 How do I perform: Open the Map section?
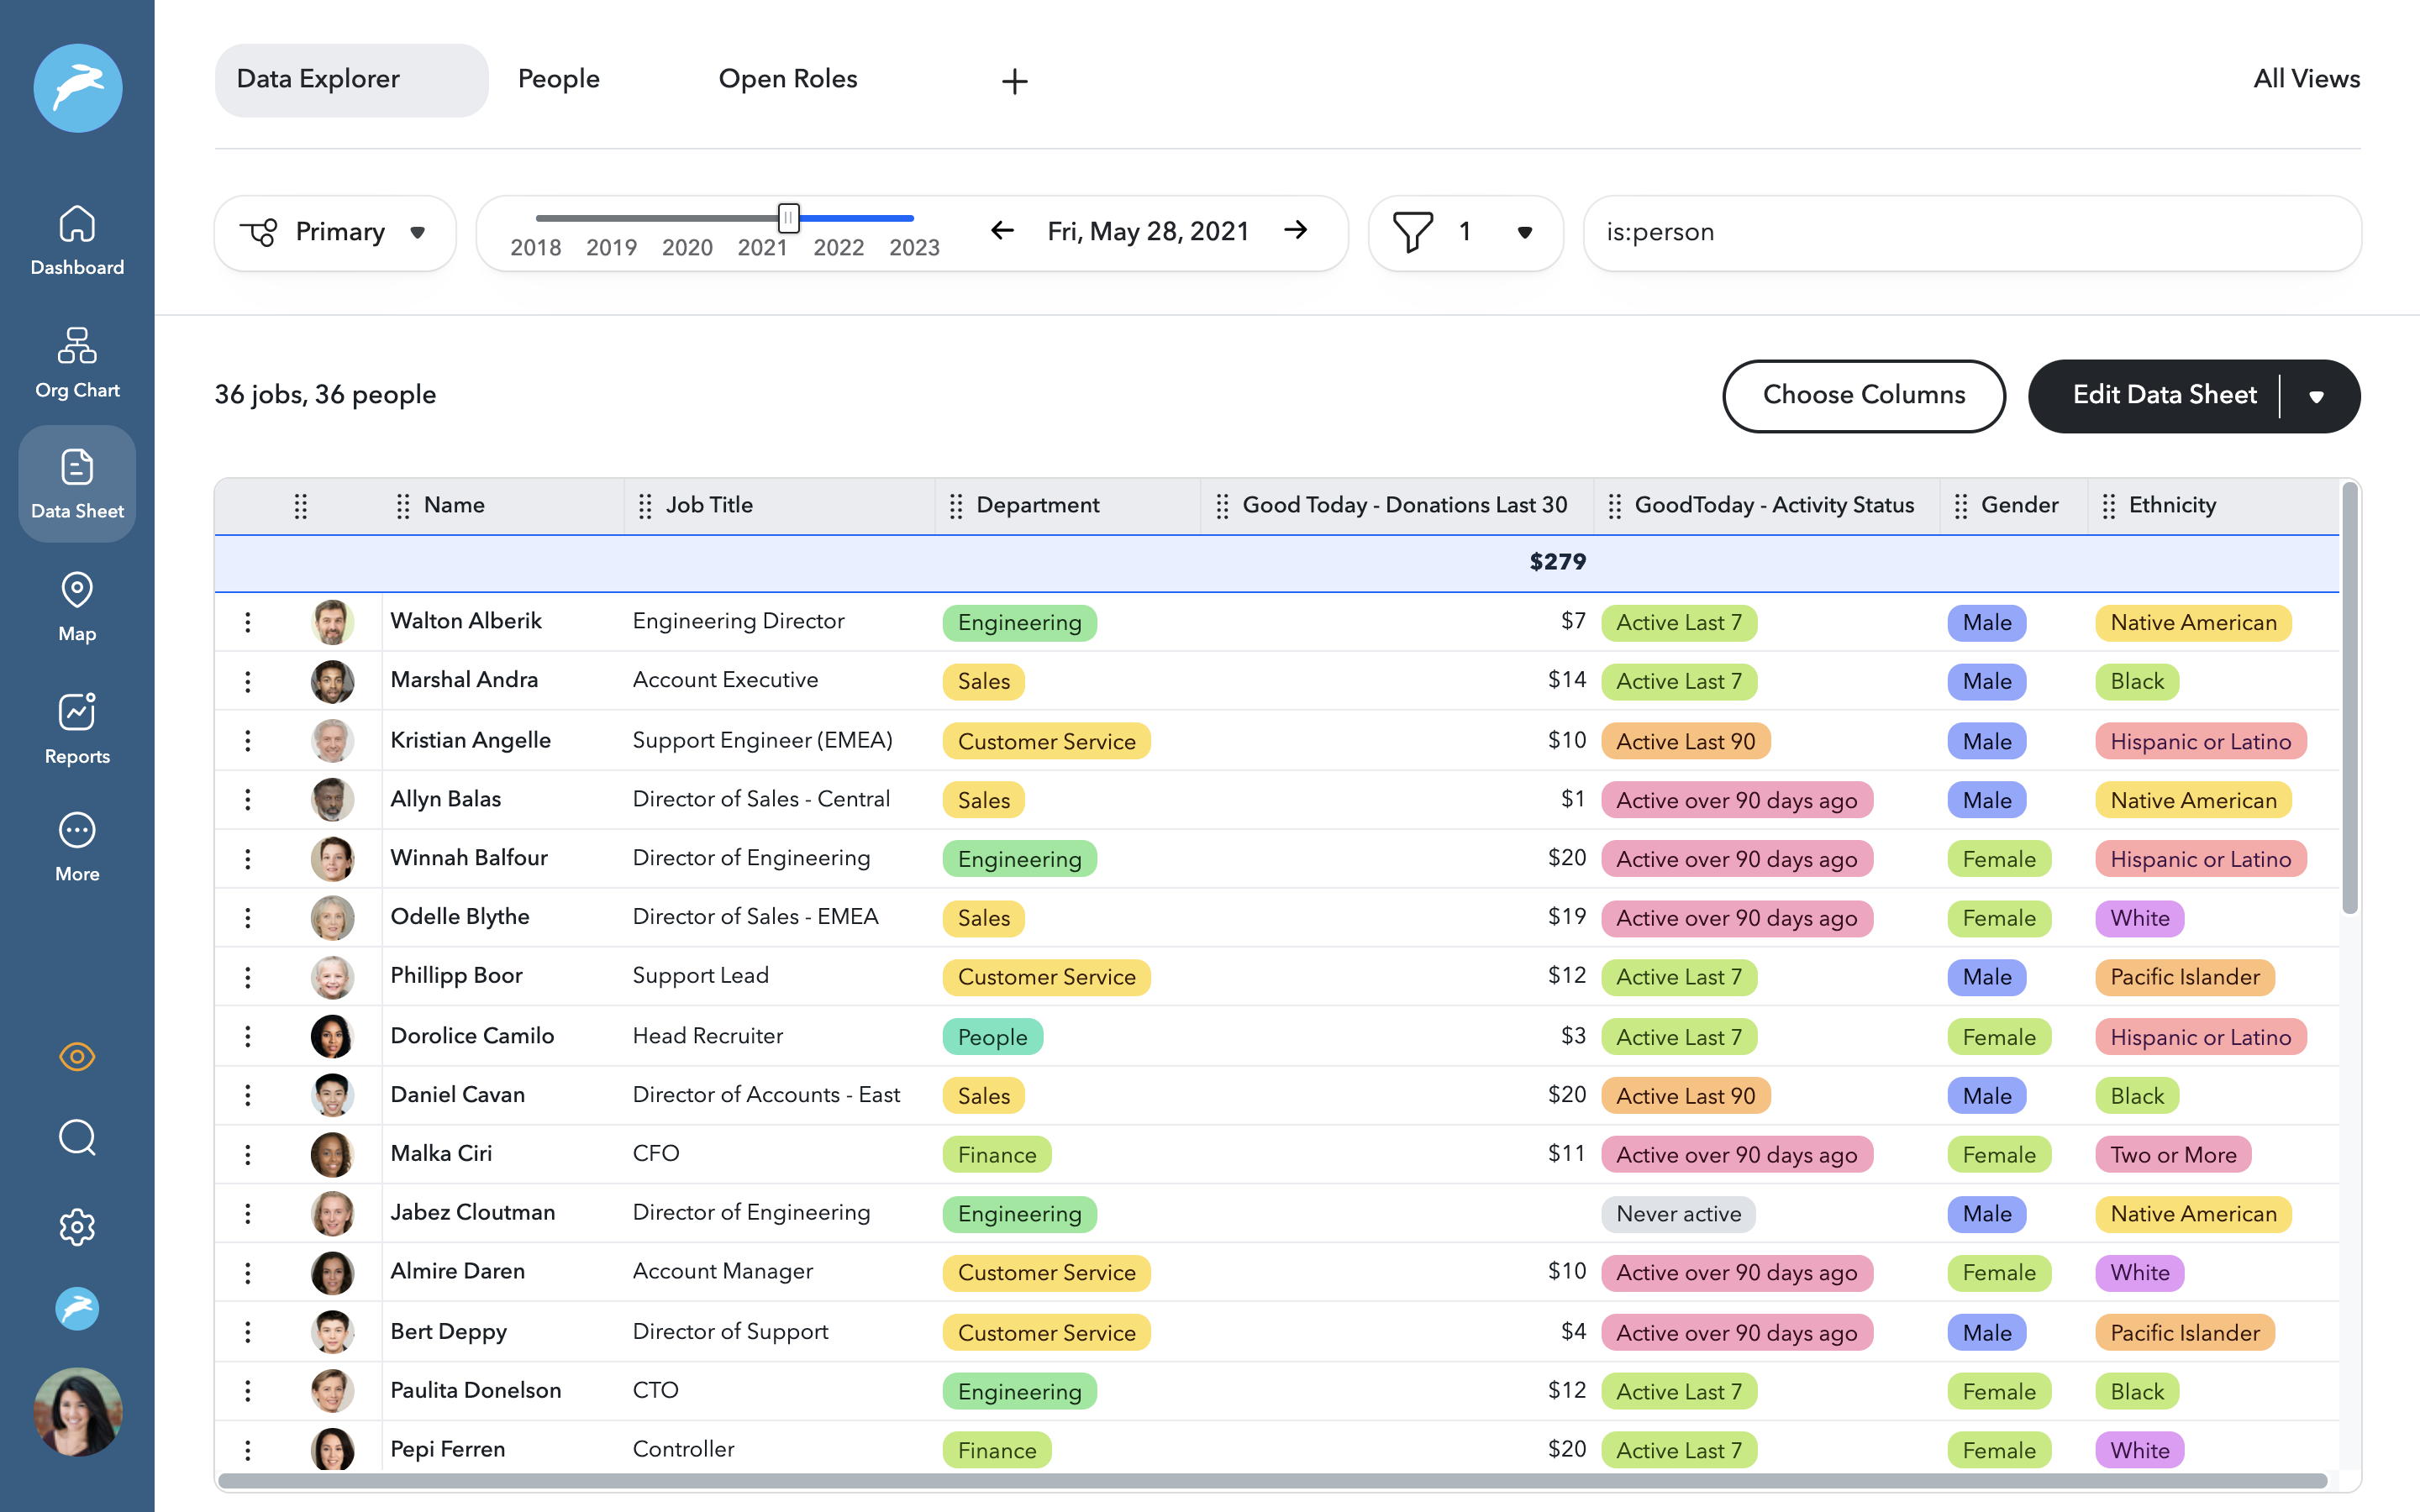(77, 606)
